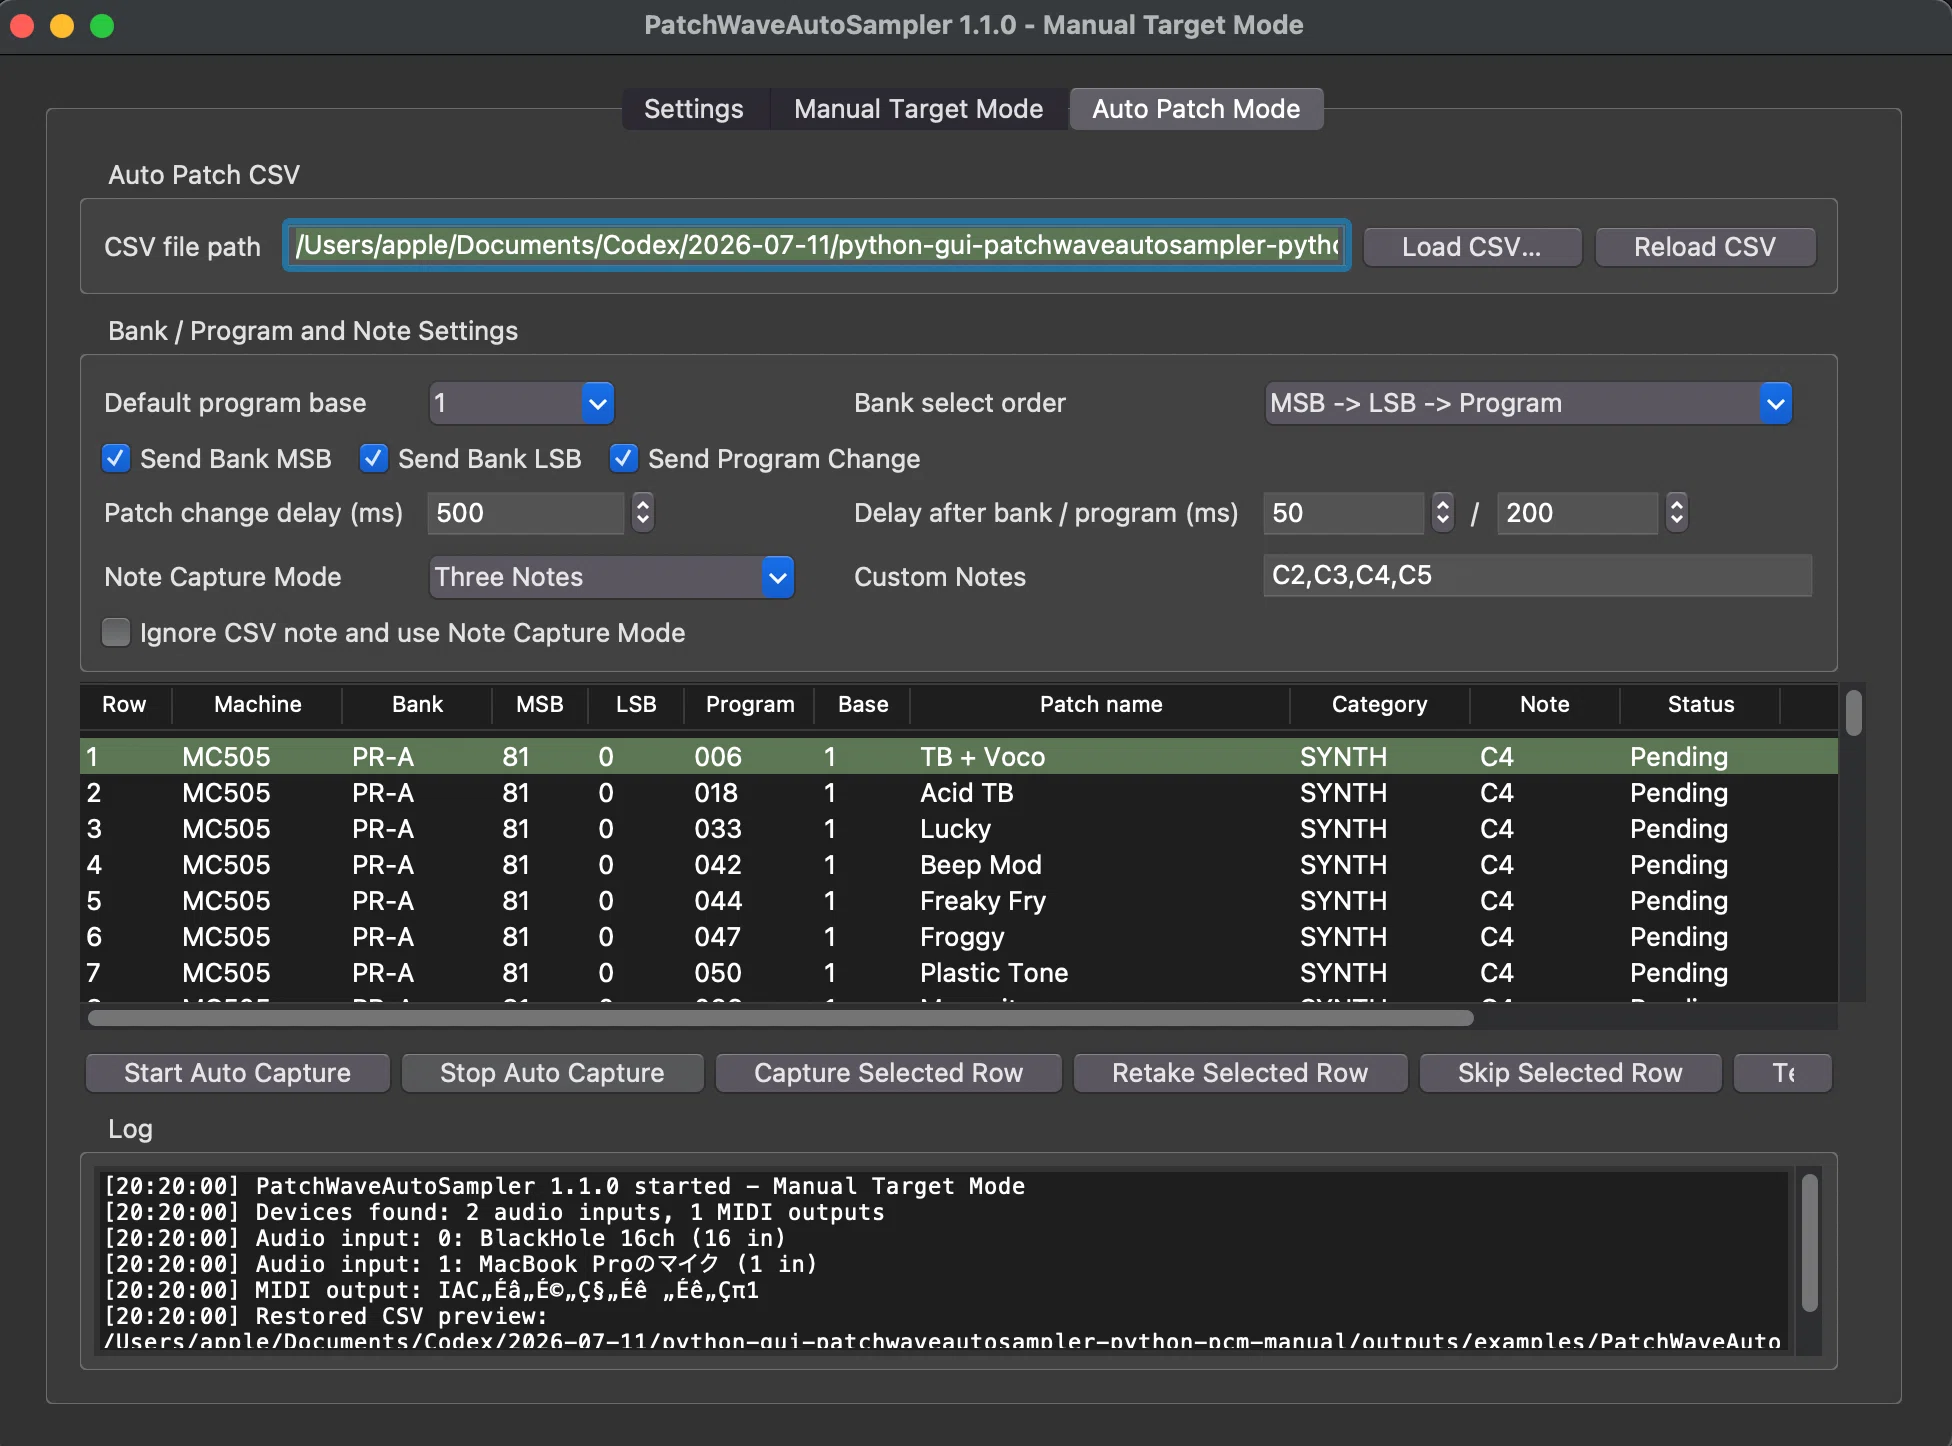Click Retake Selected Row
Viewport: 1952px width, 1446px height.
pos(1240,1073)
